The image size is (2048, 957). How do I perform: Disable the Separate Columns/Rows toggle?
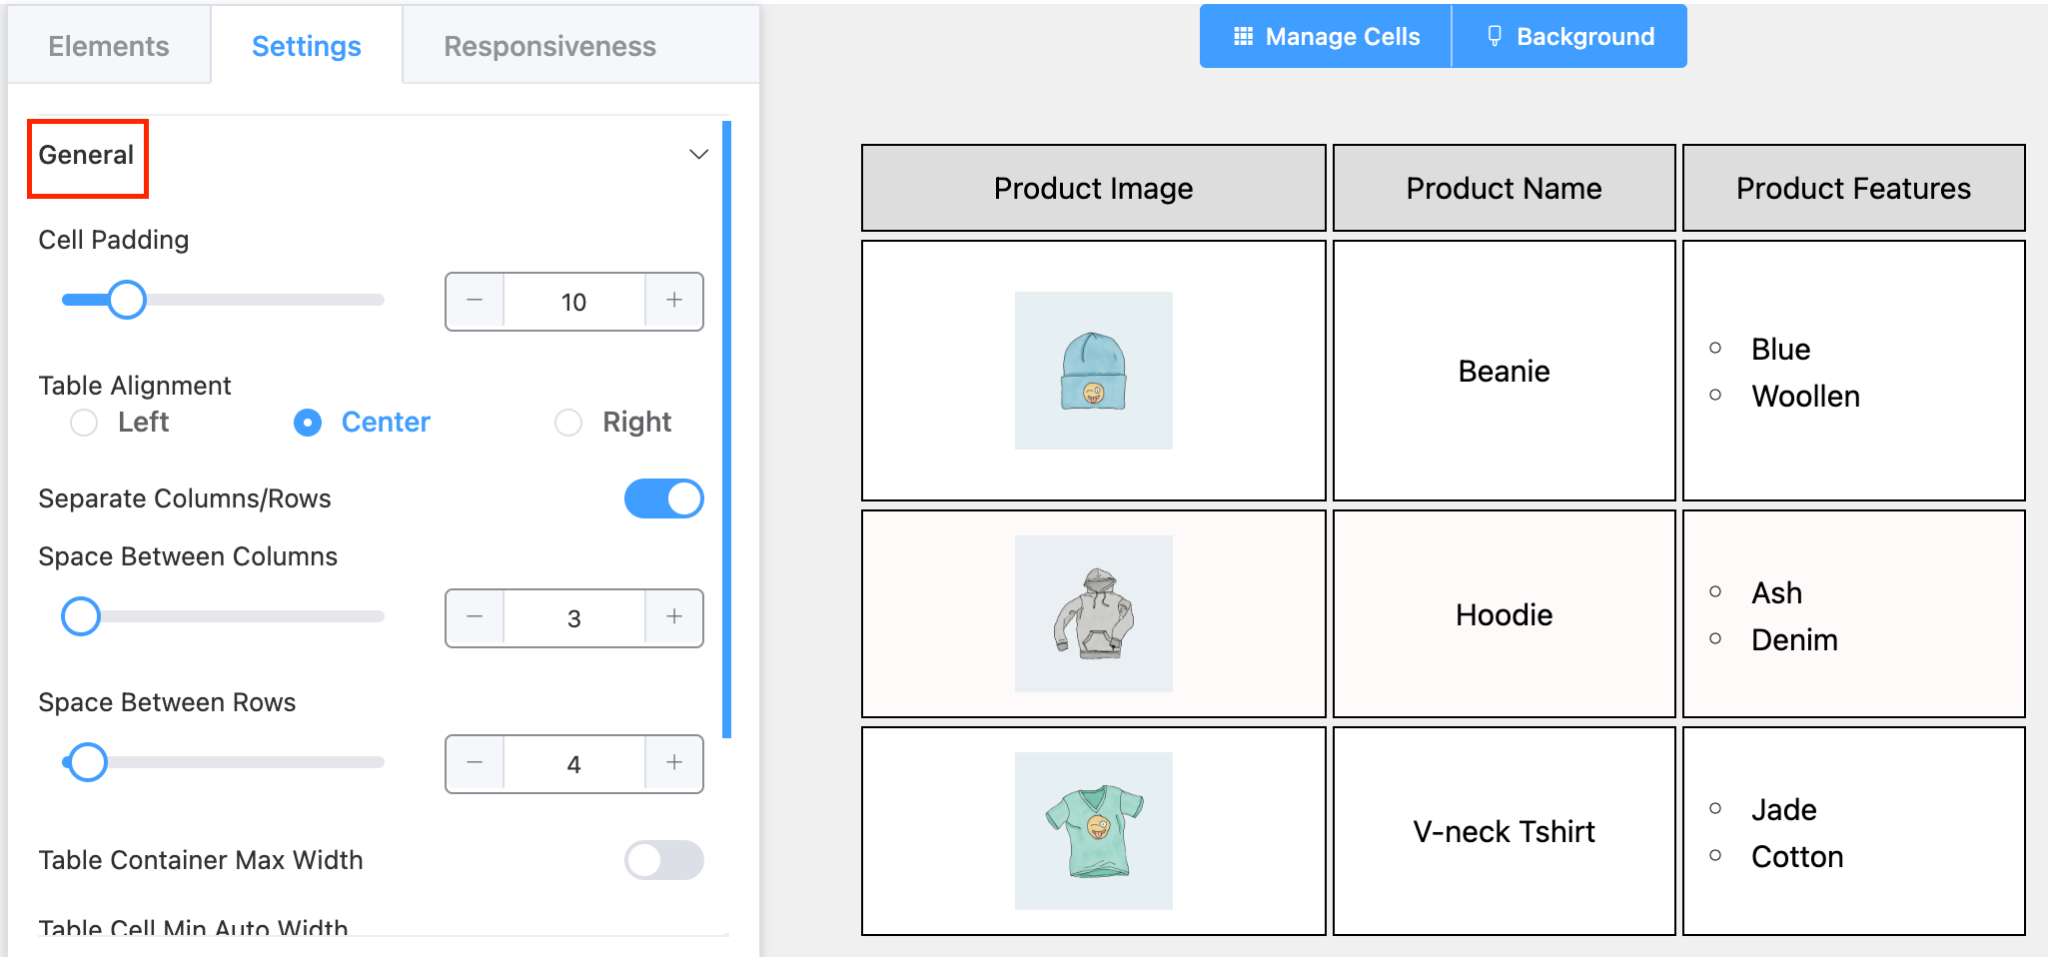(664, 498)
